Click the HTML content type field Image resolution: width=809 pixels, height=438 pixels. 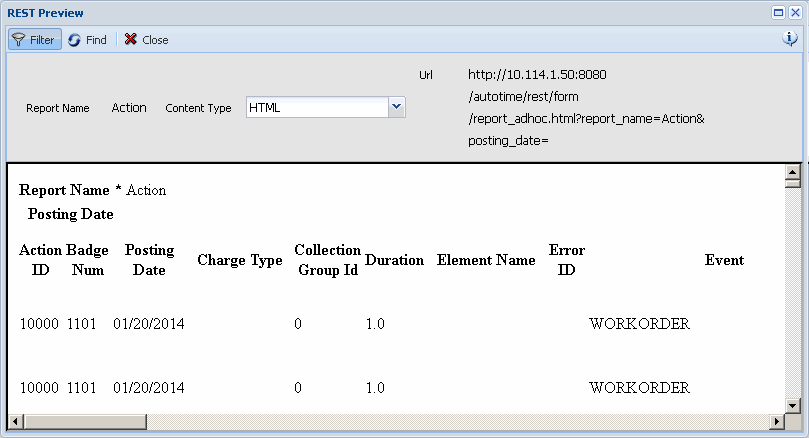point(316,107)
